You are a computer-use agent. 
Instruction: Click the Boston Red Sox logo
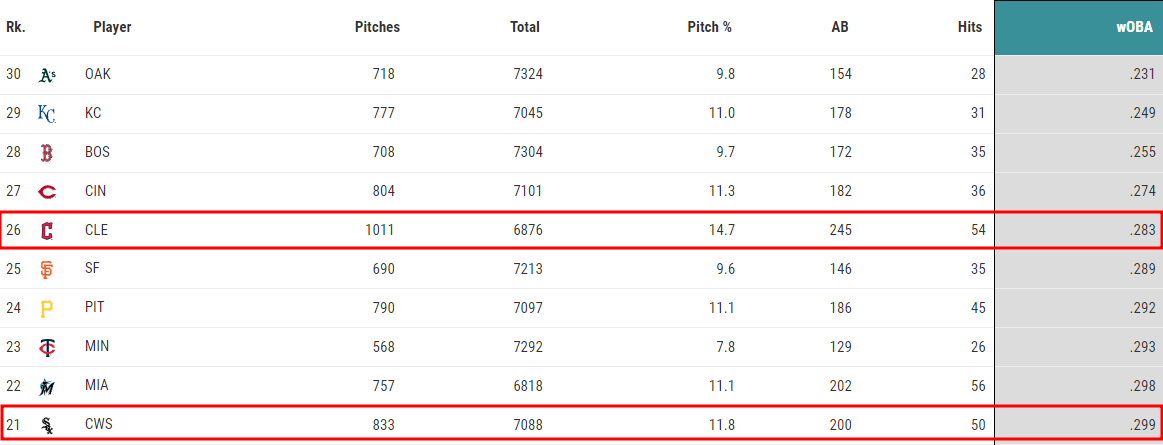tap(47, 153)
